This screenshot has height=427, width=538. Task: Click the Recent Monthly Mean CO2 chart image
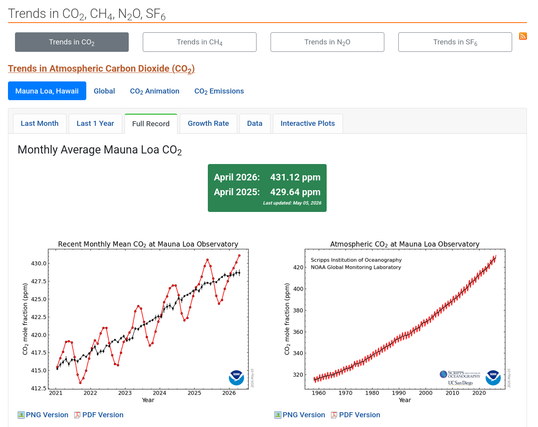(138, 322)
